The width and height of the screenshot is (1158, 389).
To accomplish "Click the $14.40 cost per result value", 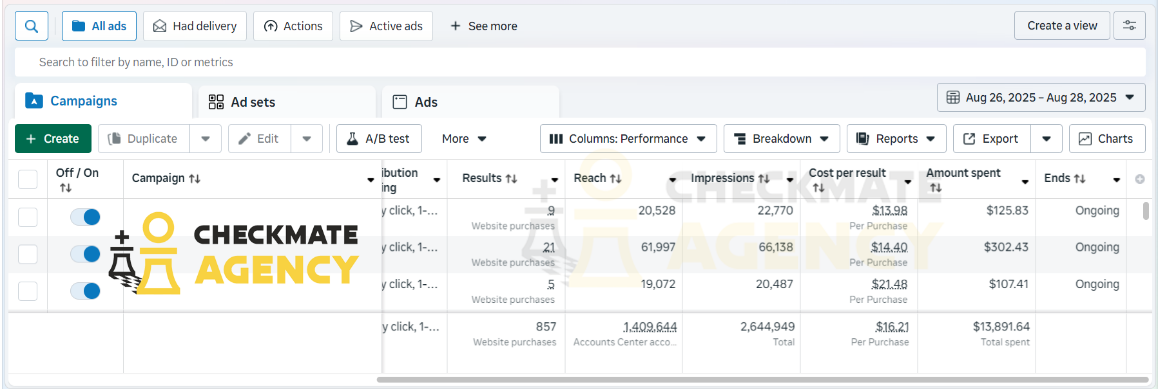I will [x=890, y=248].
